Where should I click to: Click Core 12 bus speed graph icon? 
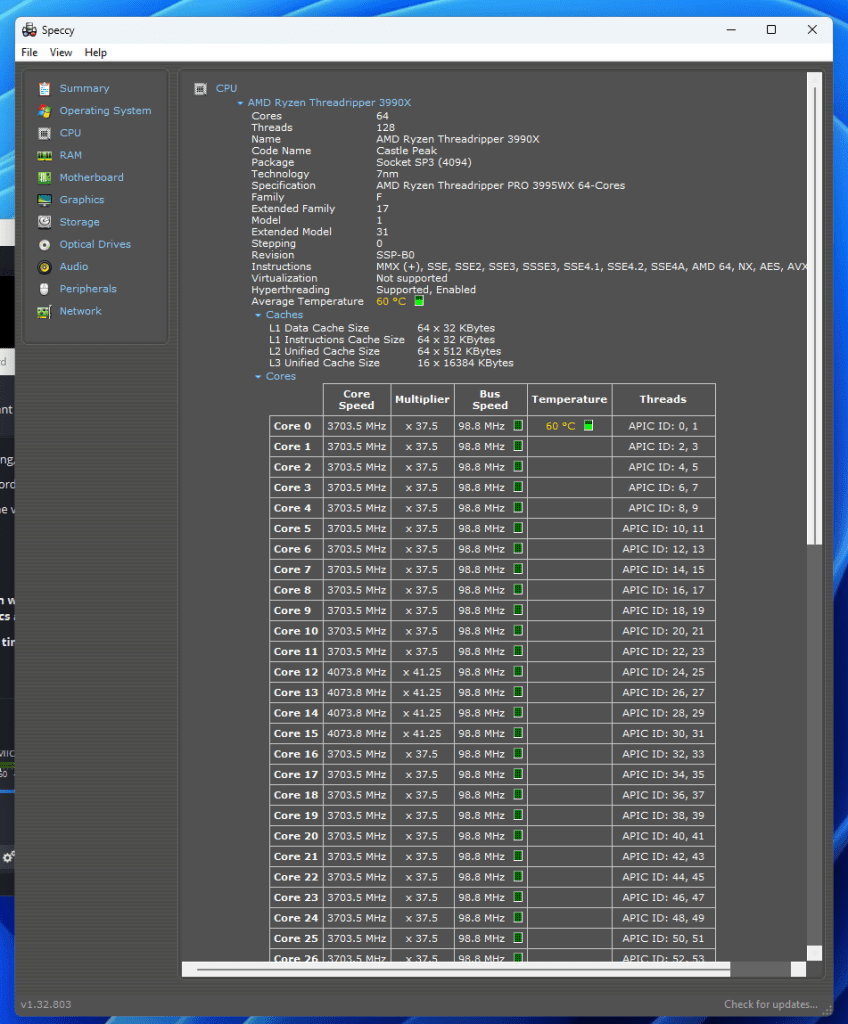click(x=518, y=671)
